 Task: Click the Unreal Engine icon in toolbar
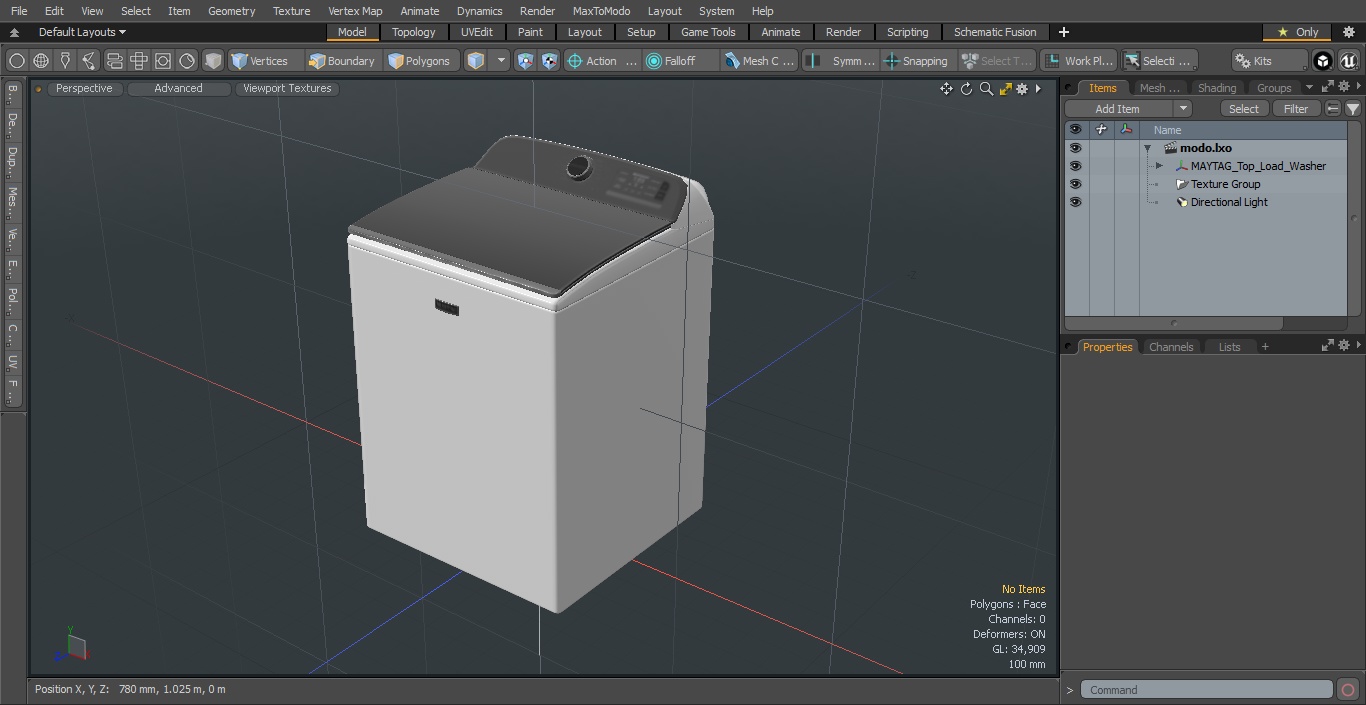click(1348, 61)
